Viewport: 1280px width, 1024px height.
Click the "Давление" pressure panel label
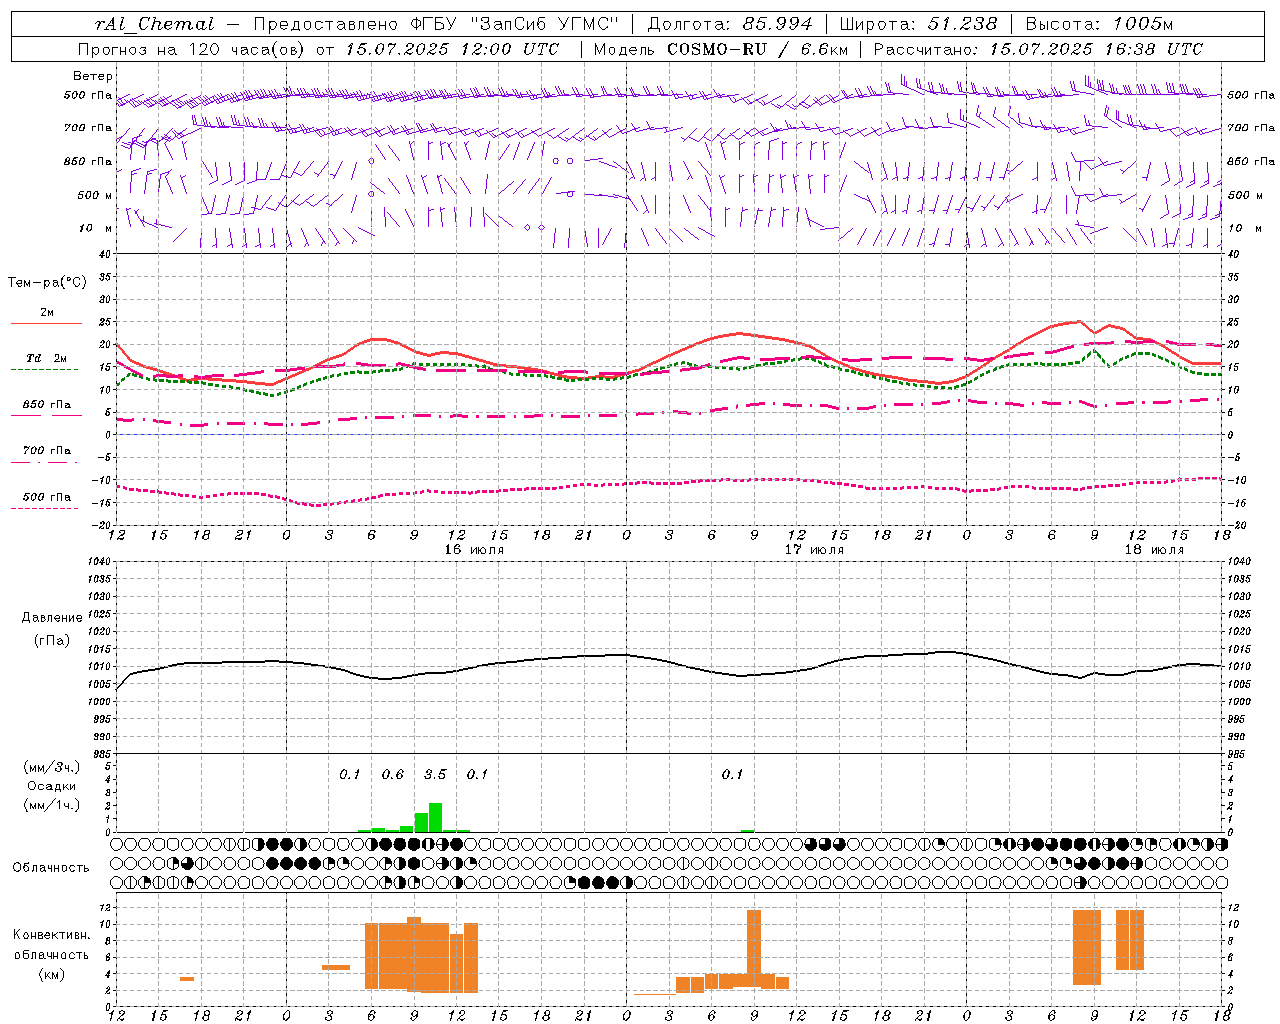tap(52, 618)
